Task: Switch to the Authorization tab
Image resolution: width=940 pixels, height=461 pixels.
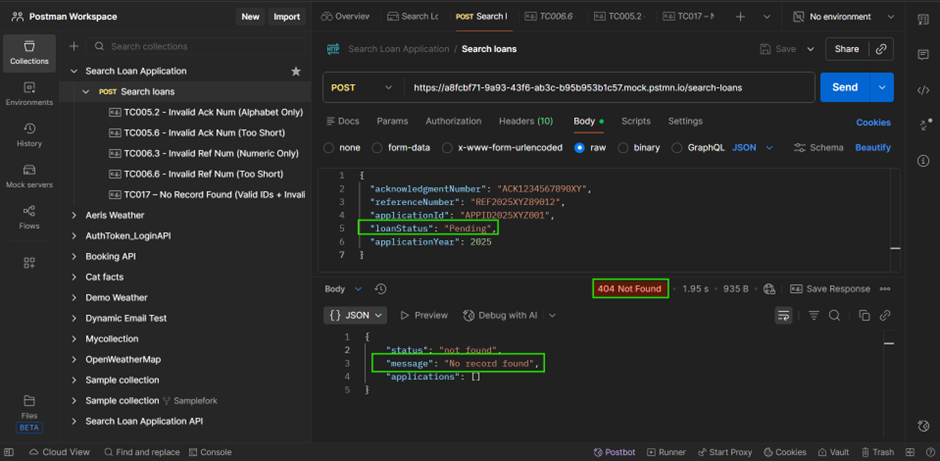Action: click(453, 121)
